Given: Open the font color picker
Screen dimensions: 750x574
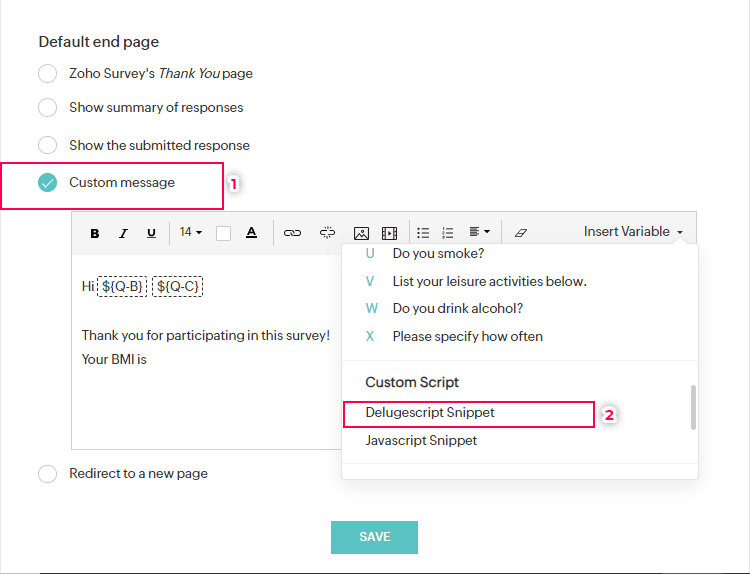Looking at the screenshot, I should coord(251,232).
